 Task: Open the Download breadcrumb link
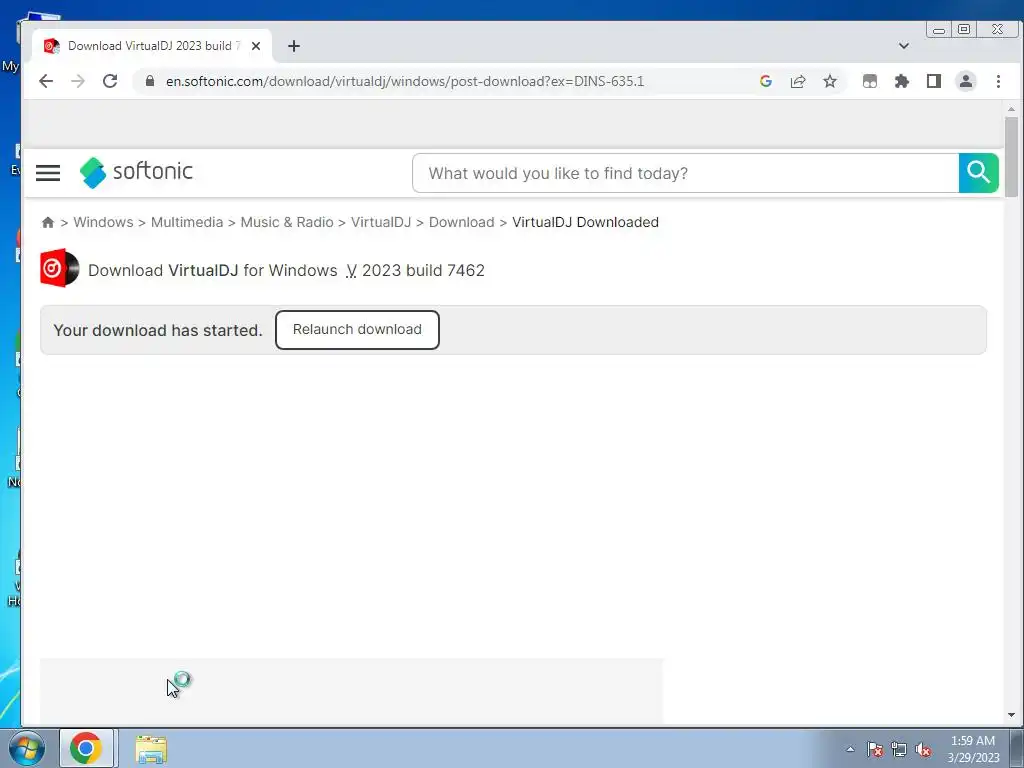[x=462, y=222]
